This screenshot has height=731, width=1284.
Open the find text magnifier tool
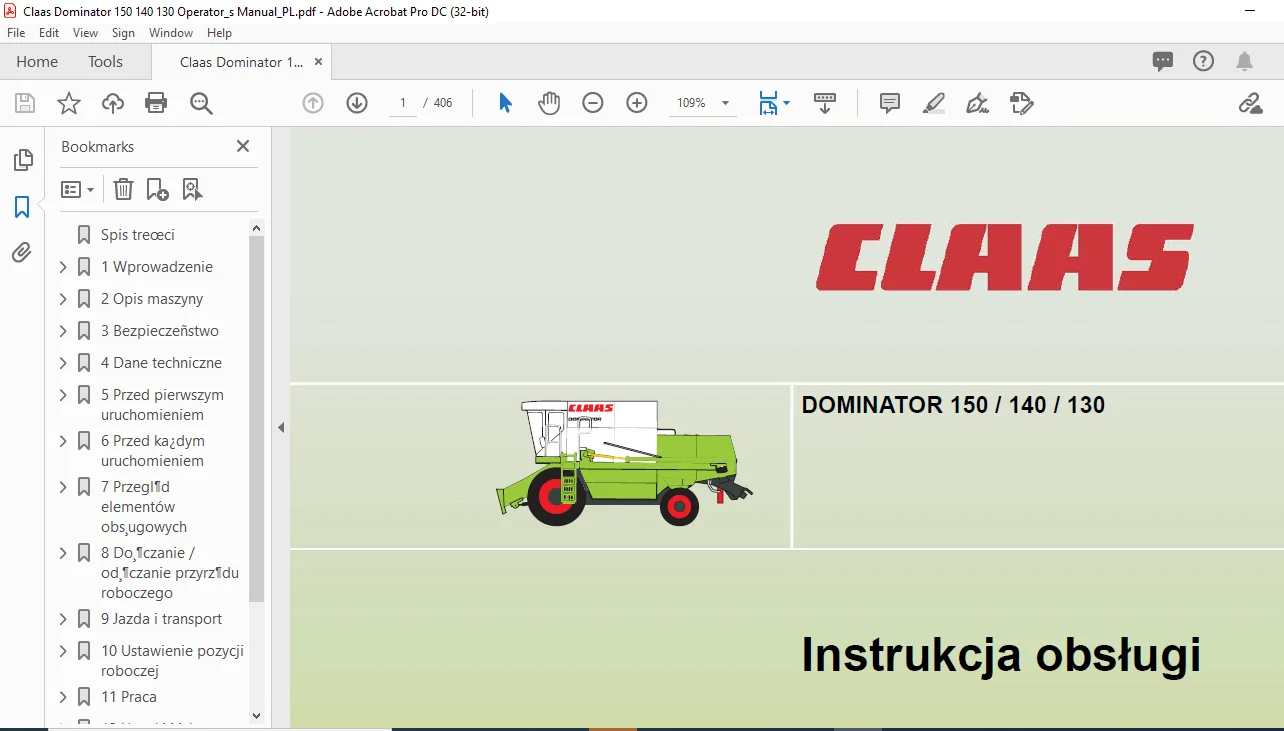[202, 103]
